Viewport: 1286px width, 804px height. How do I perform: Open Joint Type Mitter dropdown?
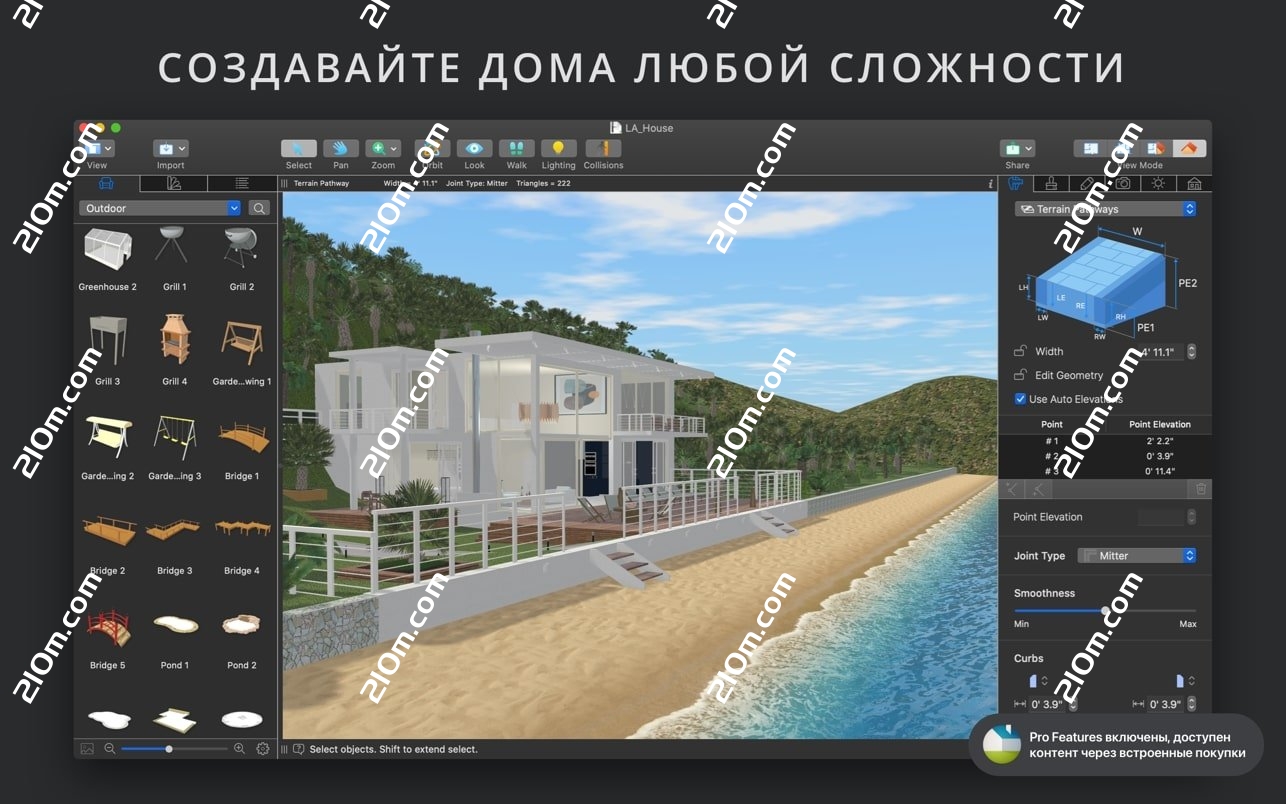(x=1135, y=556)
